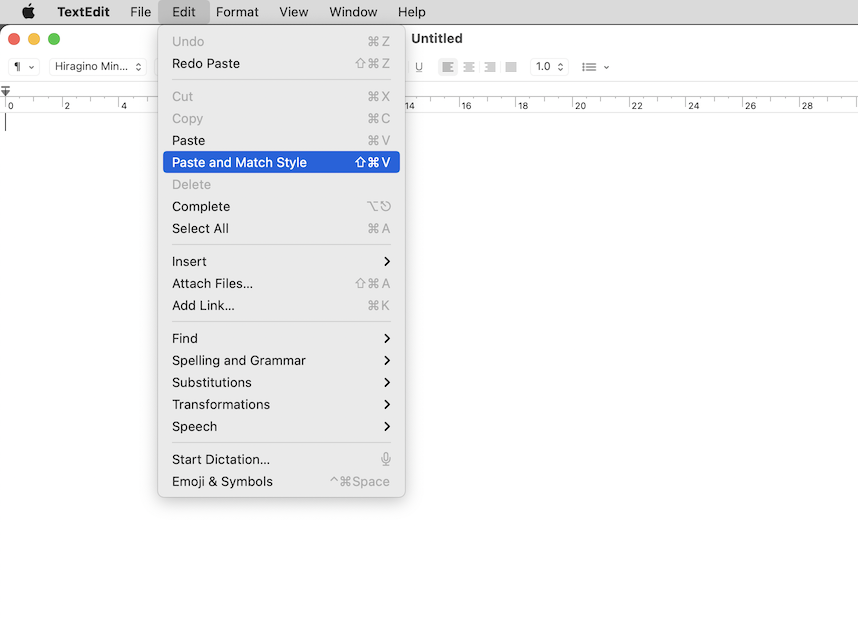Expand the Substitutions submenu
This screenshot has width=858, height=619.
281,383
